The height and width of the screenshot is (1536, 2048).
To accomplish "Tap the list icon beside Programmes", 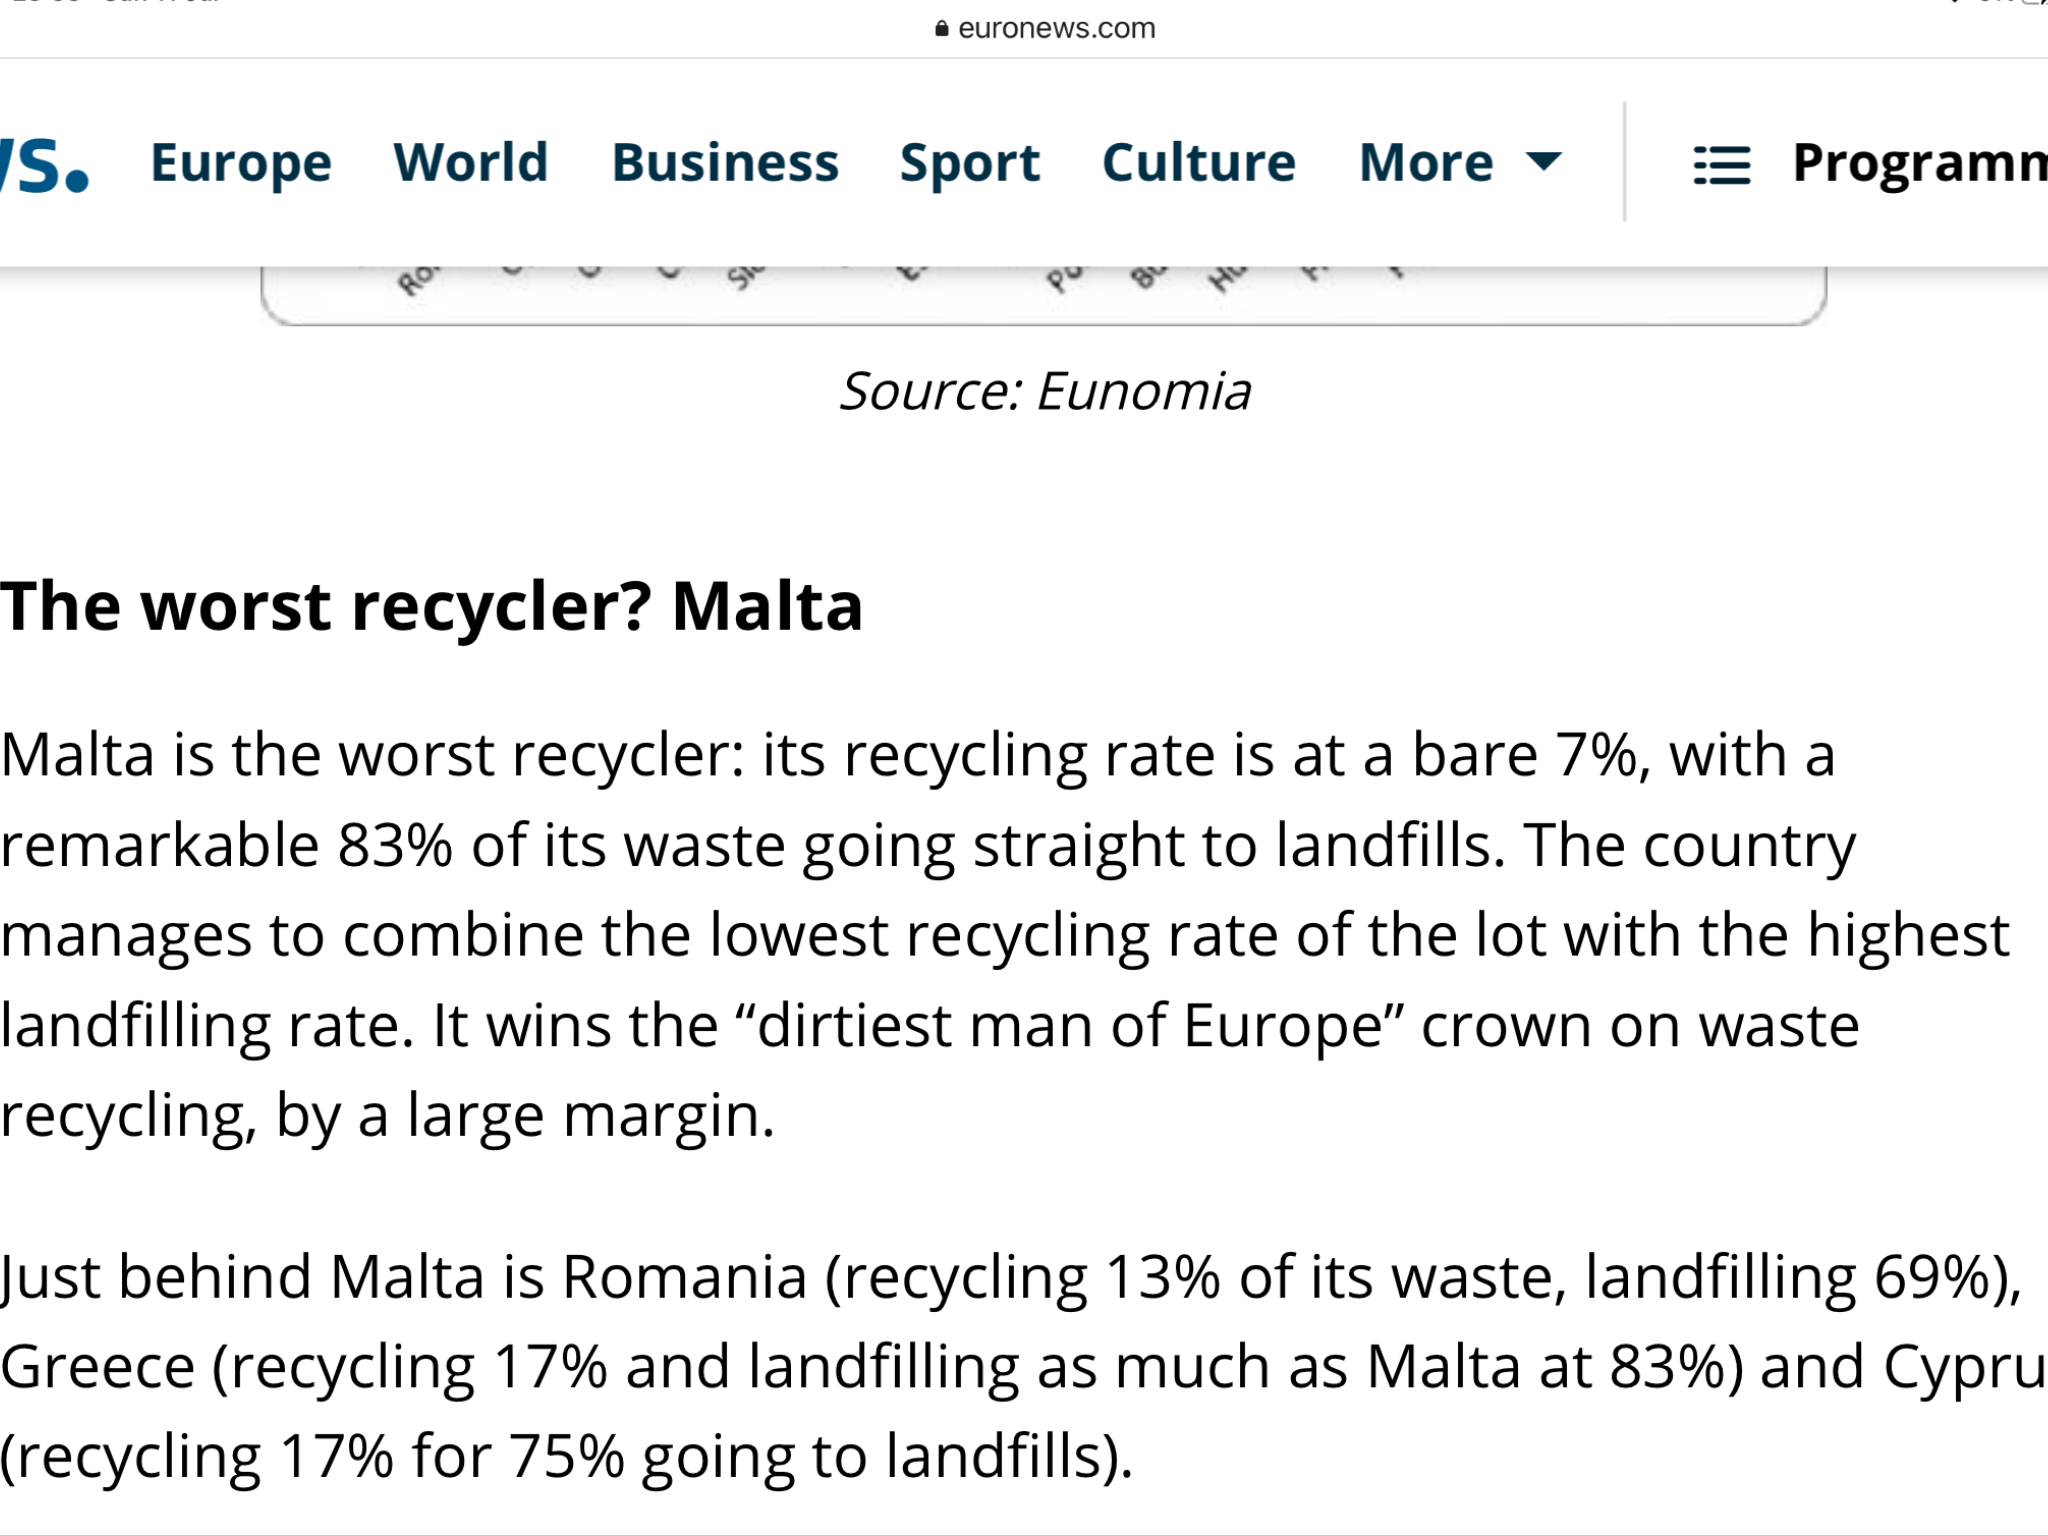I will coord(1722,165).
